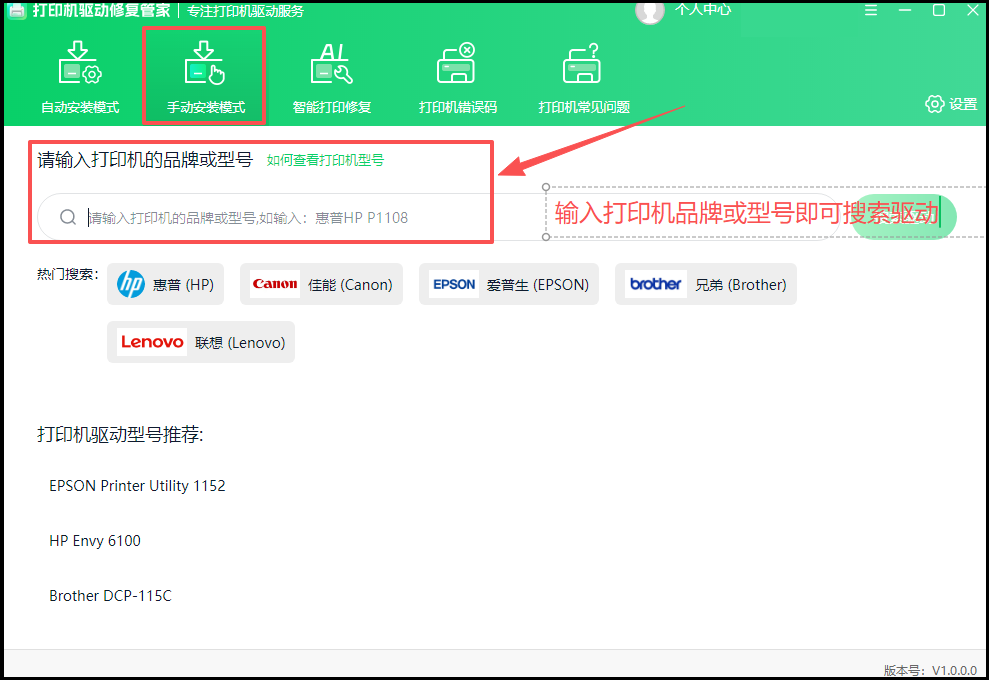The width and height of the screenshot is (989, 680).
Task: Click the magnifier icon in search box
Action: [x=68, y=217]
